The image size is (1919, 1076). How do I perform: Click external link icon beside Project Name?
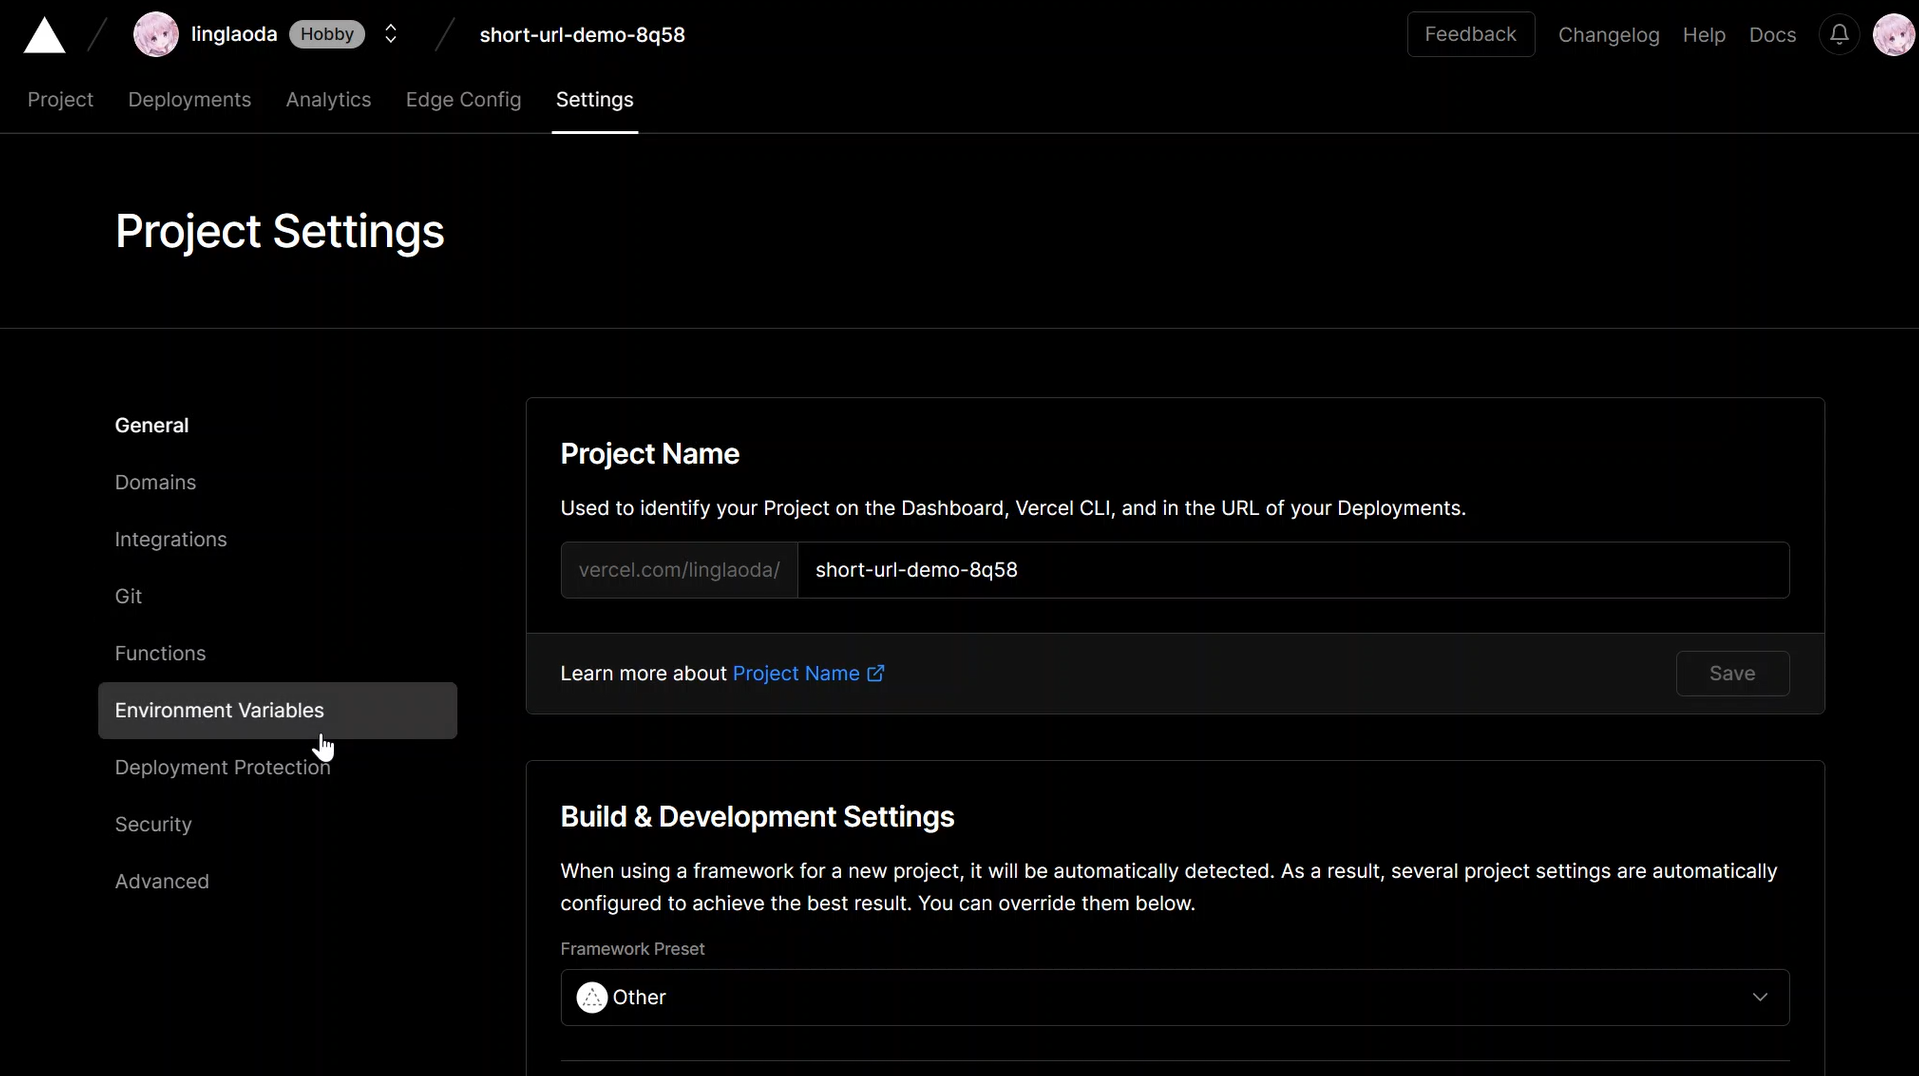875,674
